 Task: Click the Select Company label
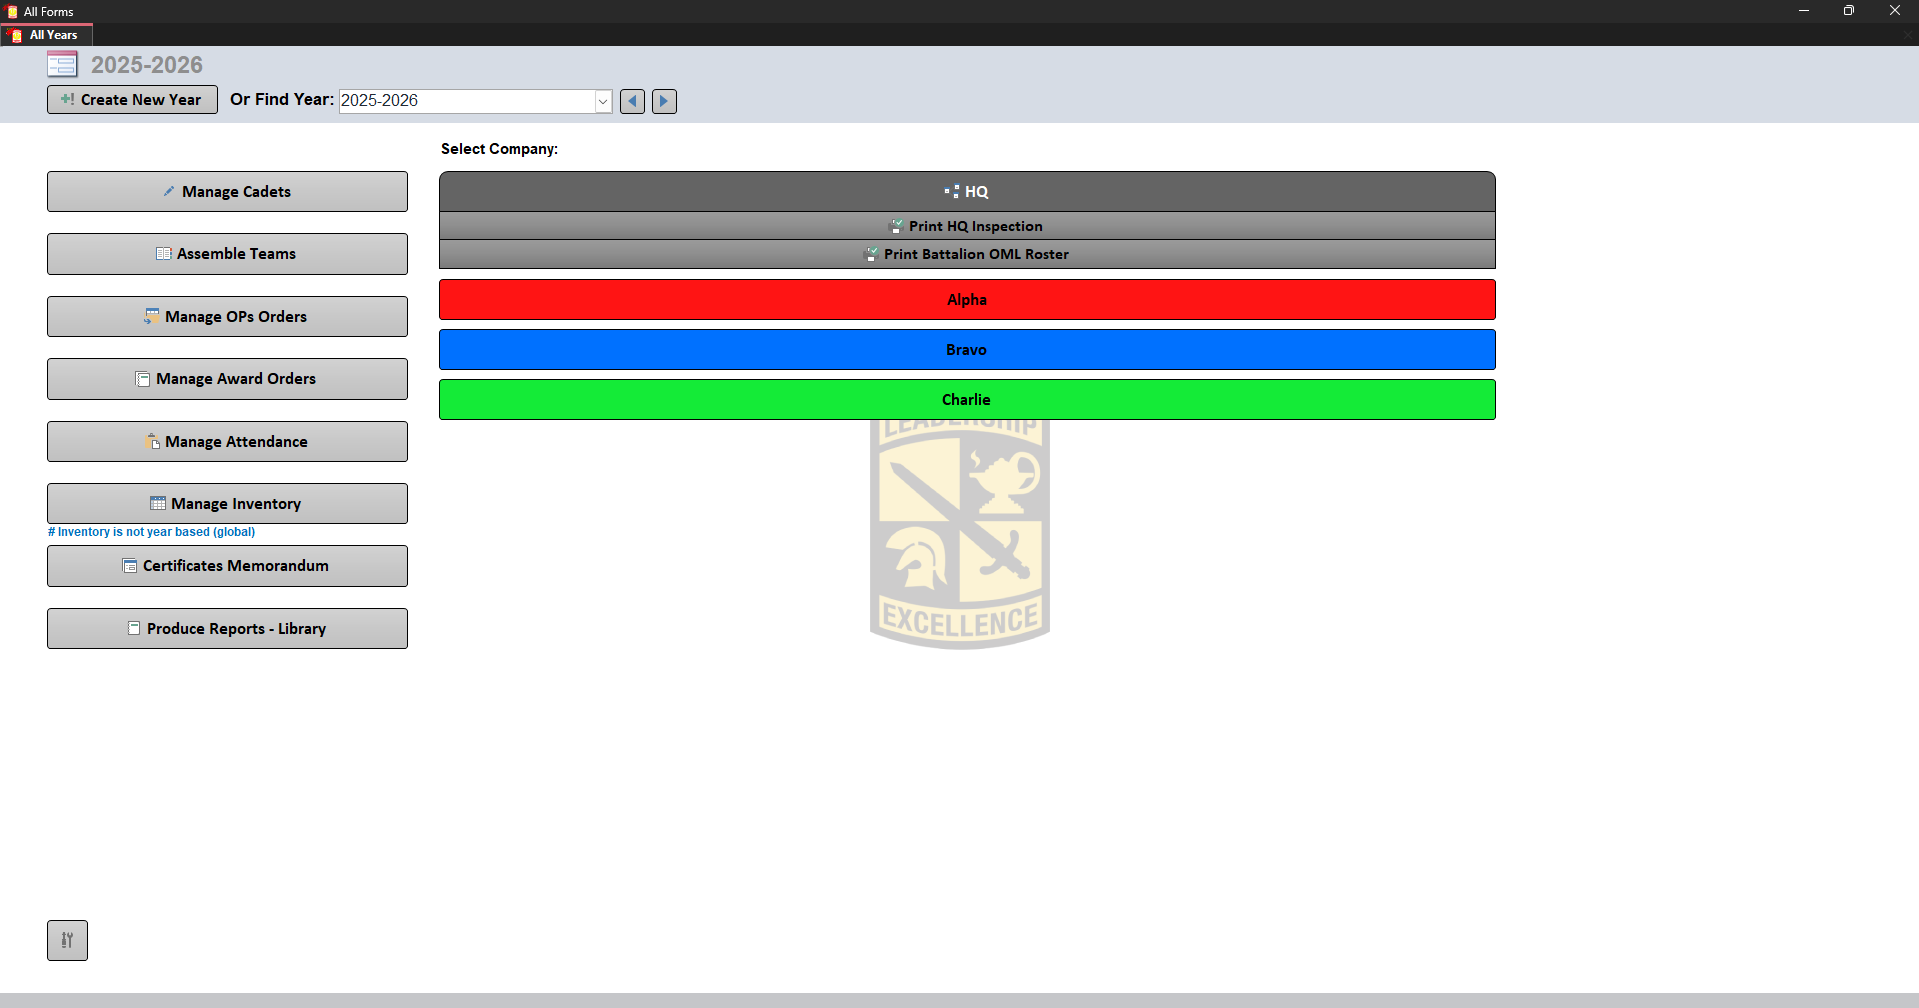click(499, 149)
